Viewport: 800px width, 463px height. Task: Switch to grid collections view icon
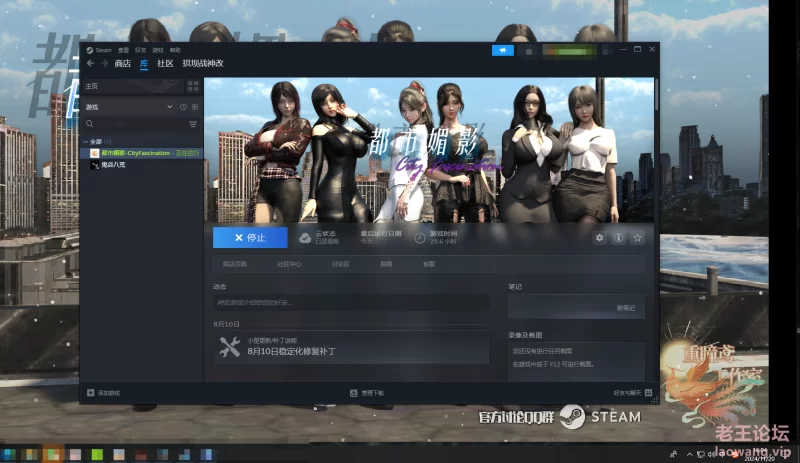pos(193,86)
